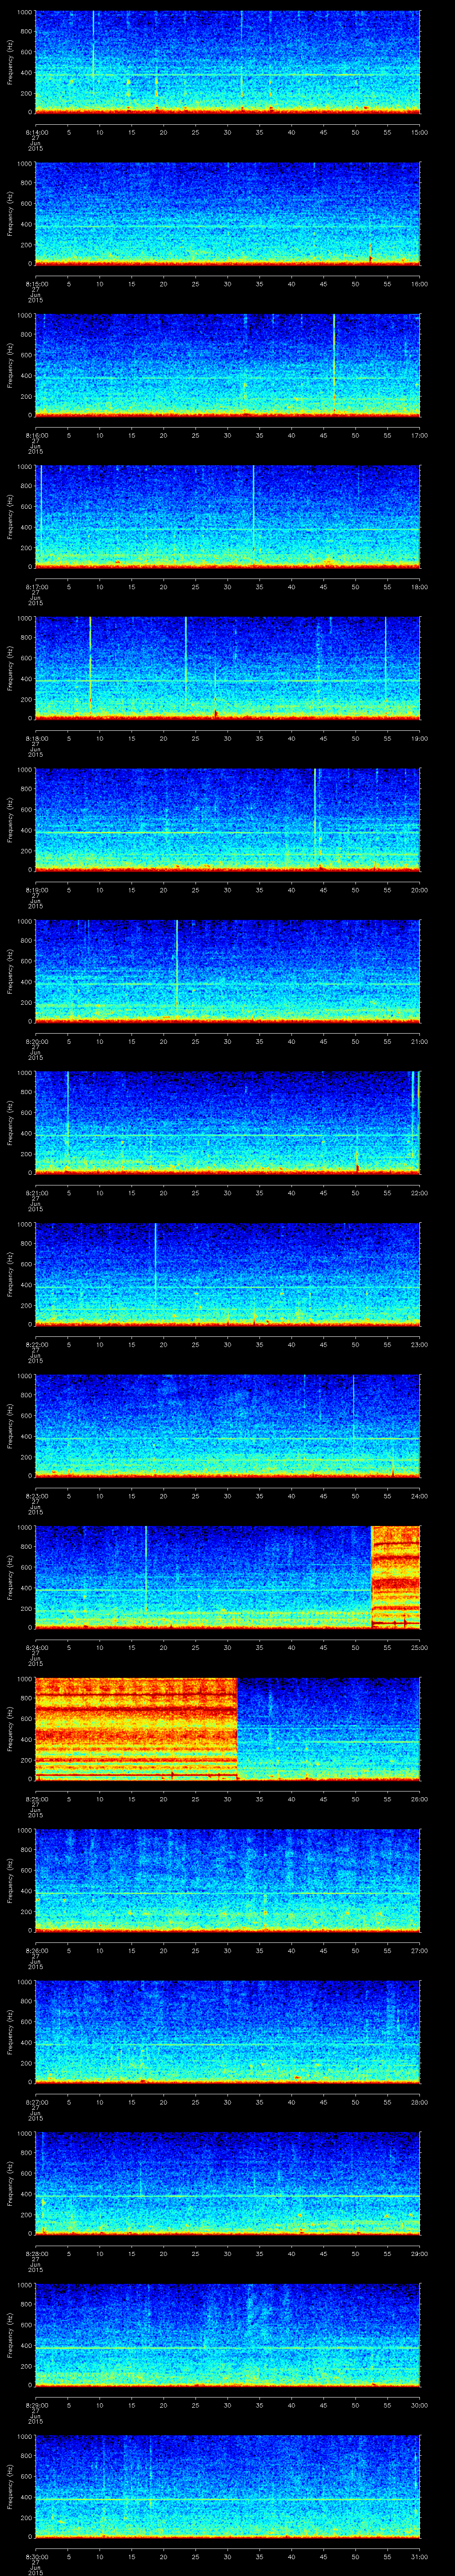The width and height of the screenshot is (455, 2576).
Task: Pick the spectrogram starting at 8:21:00
Action: click(x=227, y=1122)
